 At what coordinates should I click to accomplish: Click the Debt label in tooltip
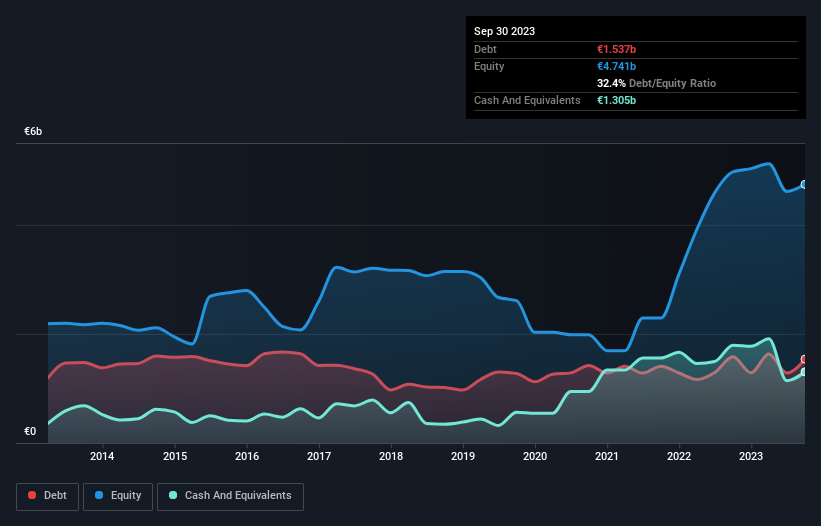tap(485, 49)
